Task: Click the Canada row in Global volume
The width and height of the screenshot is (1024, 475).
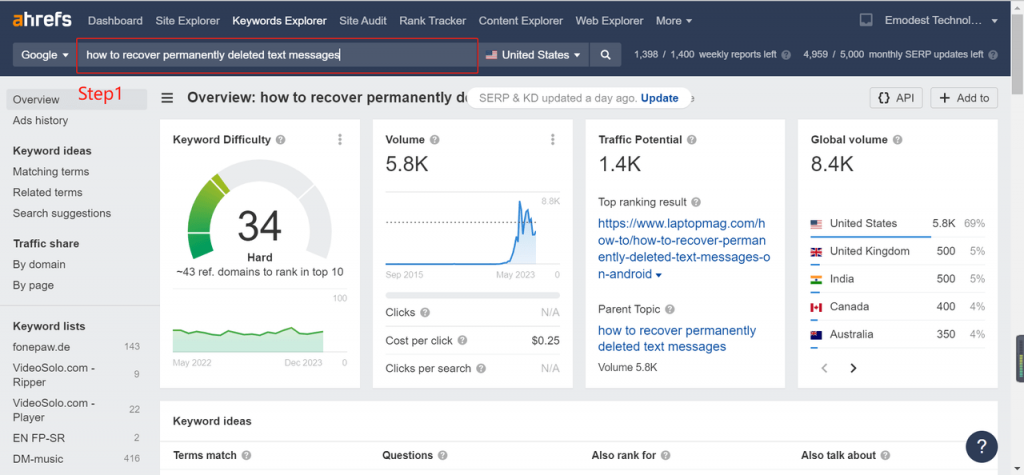Action: pos(897,307)
